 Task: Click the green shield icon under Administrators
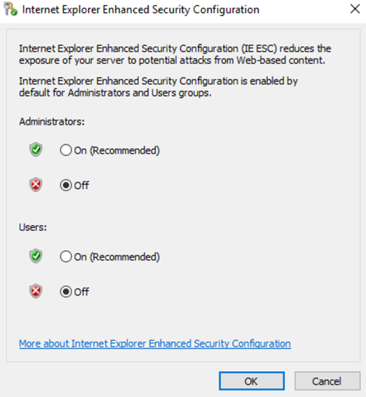(x=36, y=150)
